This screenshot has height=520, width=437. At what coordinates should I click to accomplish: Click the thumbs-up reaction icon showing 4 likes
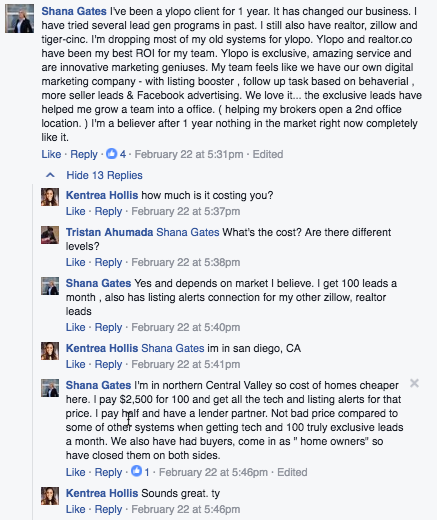point(111,154)
